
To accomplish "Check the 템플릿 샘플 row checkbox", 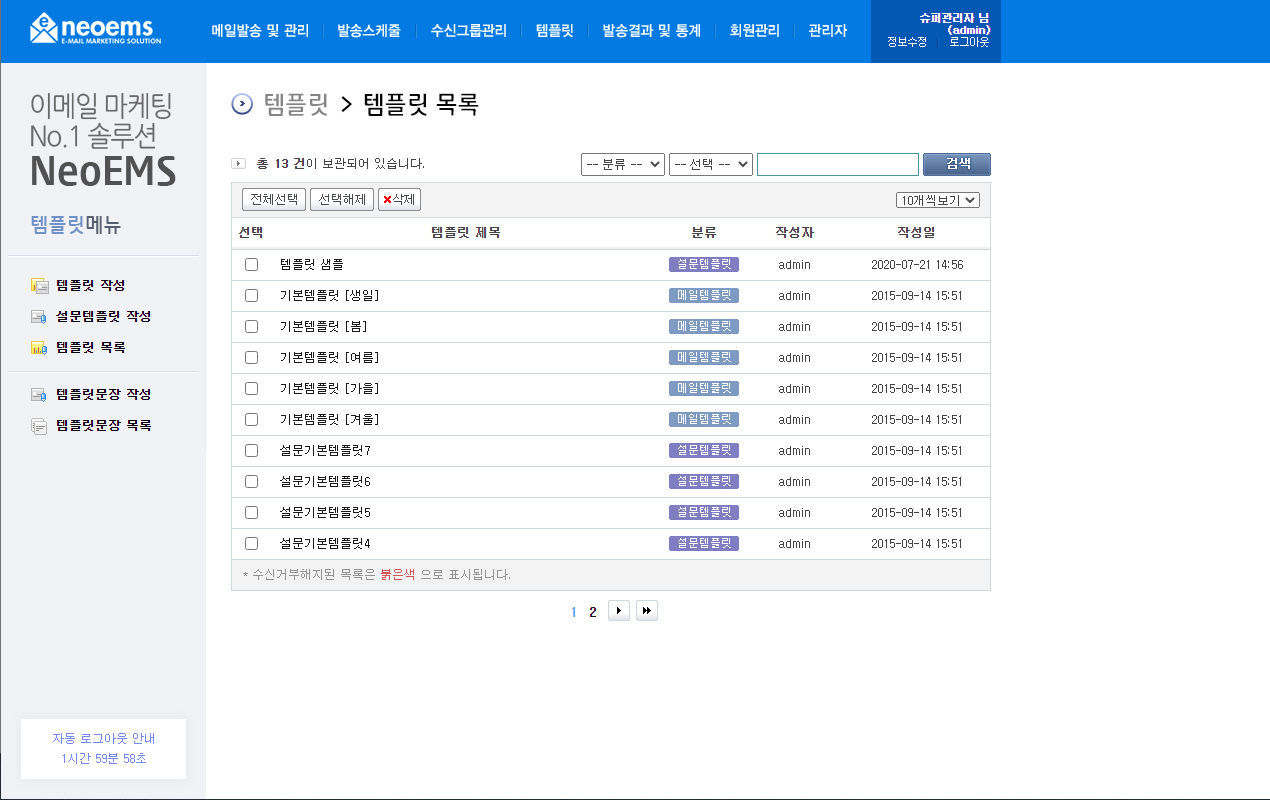I will 252,265.
